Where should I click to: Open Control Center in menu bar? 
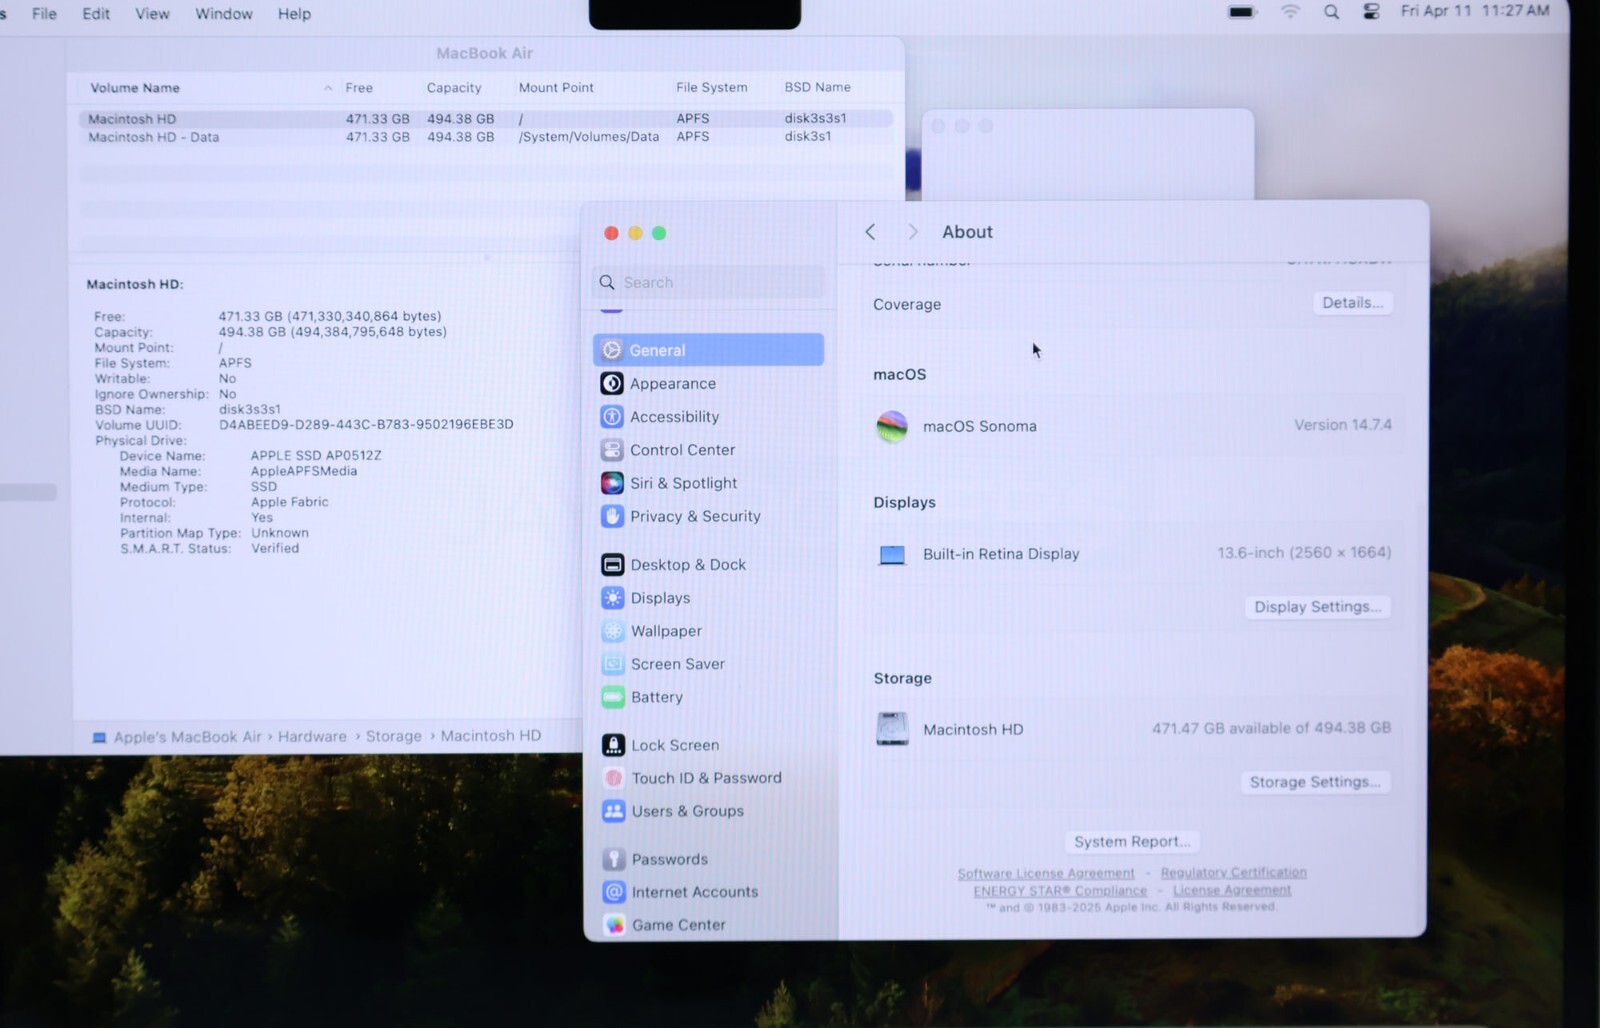1371,12
